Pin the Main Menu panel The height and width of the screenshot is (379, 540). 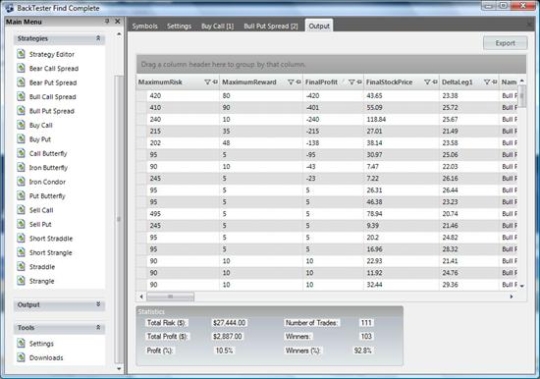107,21
